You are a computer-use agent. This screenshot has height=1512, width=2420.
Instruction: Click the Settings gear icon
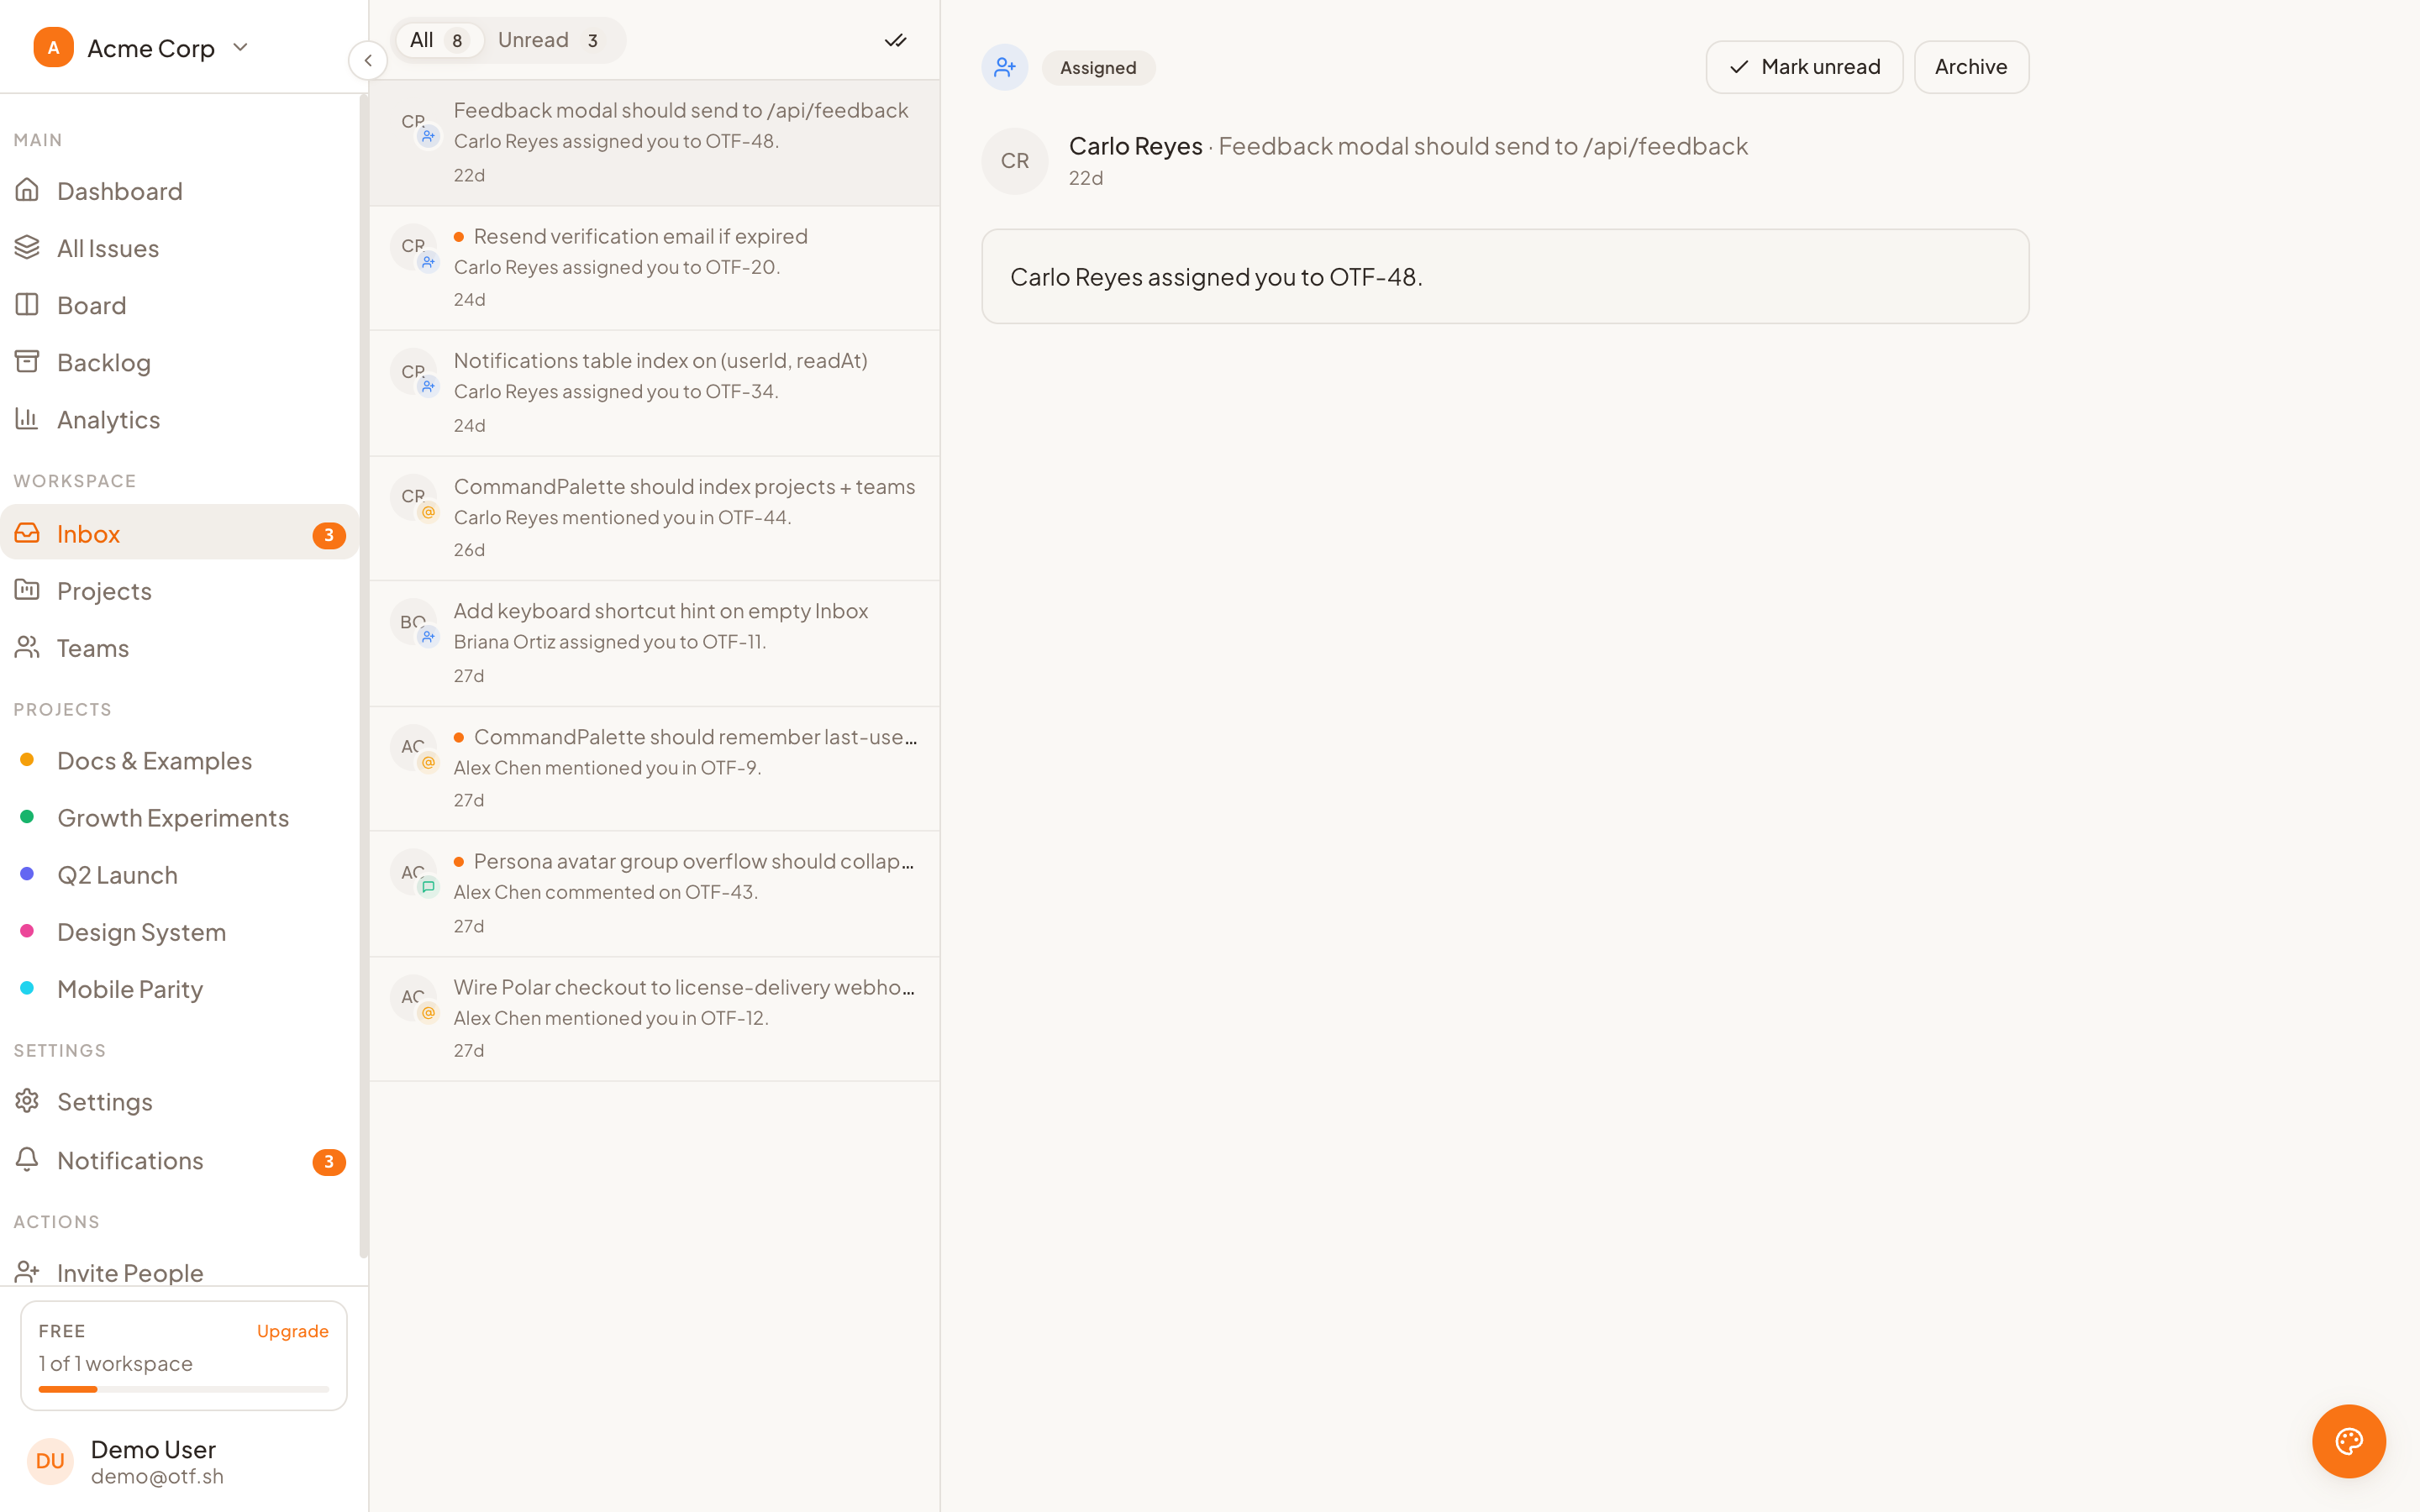pos(27,1101)
